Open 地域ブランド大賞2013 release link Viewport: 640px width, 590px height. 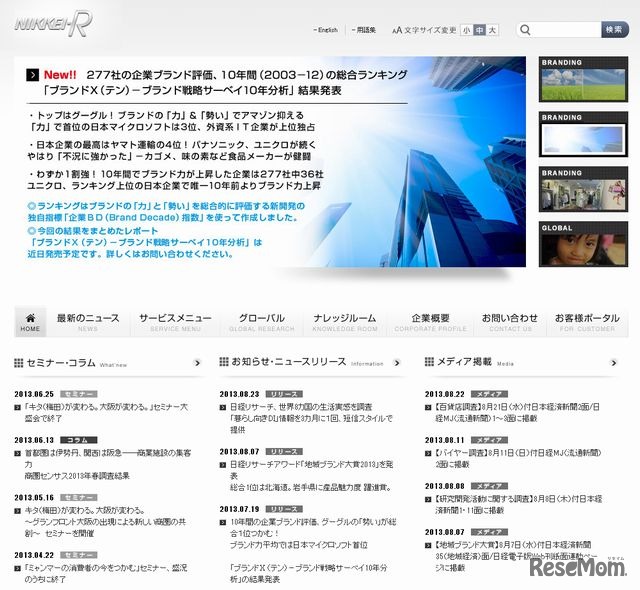point(311,476)
